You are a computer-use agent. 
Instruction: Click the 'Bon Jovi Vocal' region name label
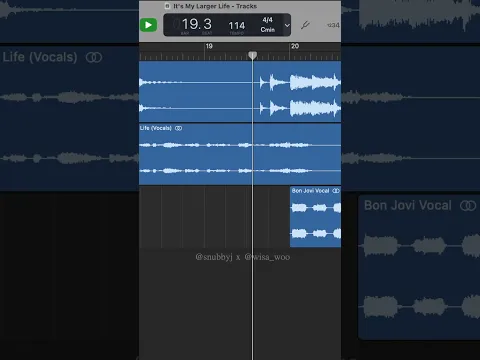click(x=310, y=191)
